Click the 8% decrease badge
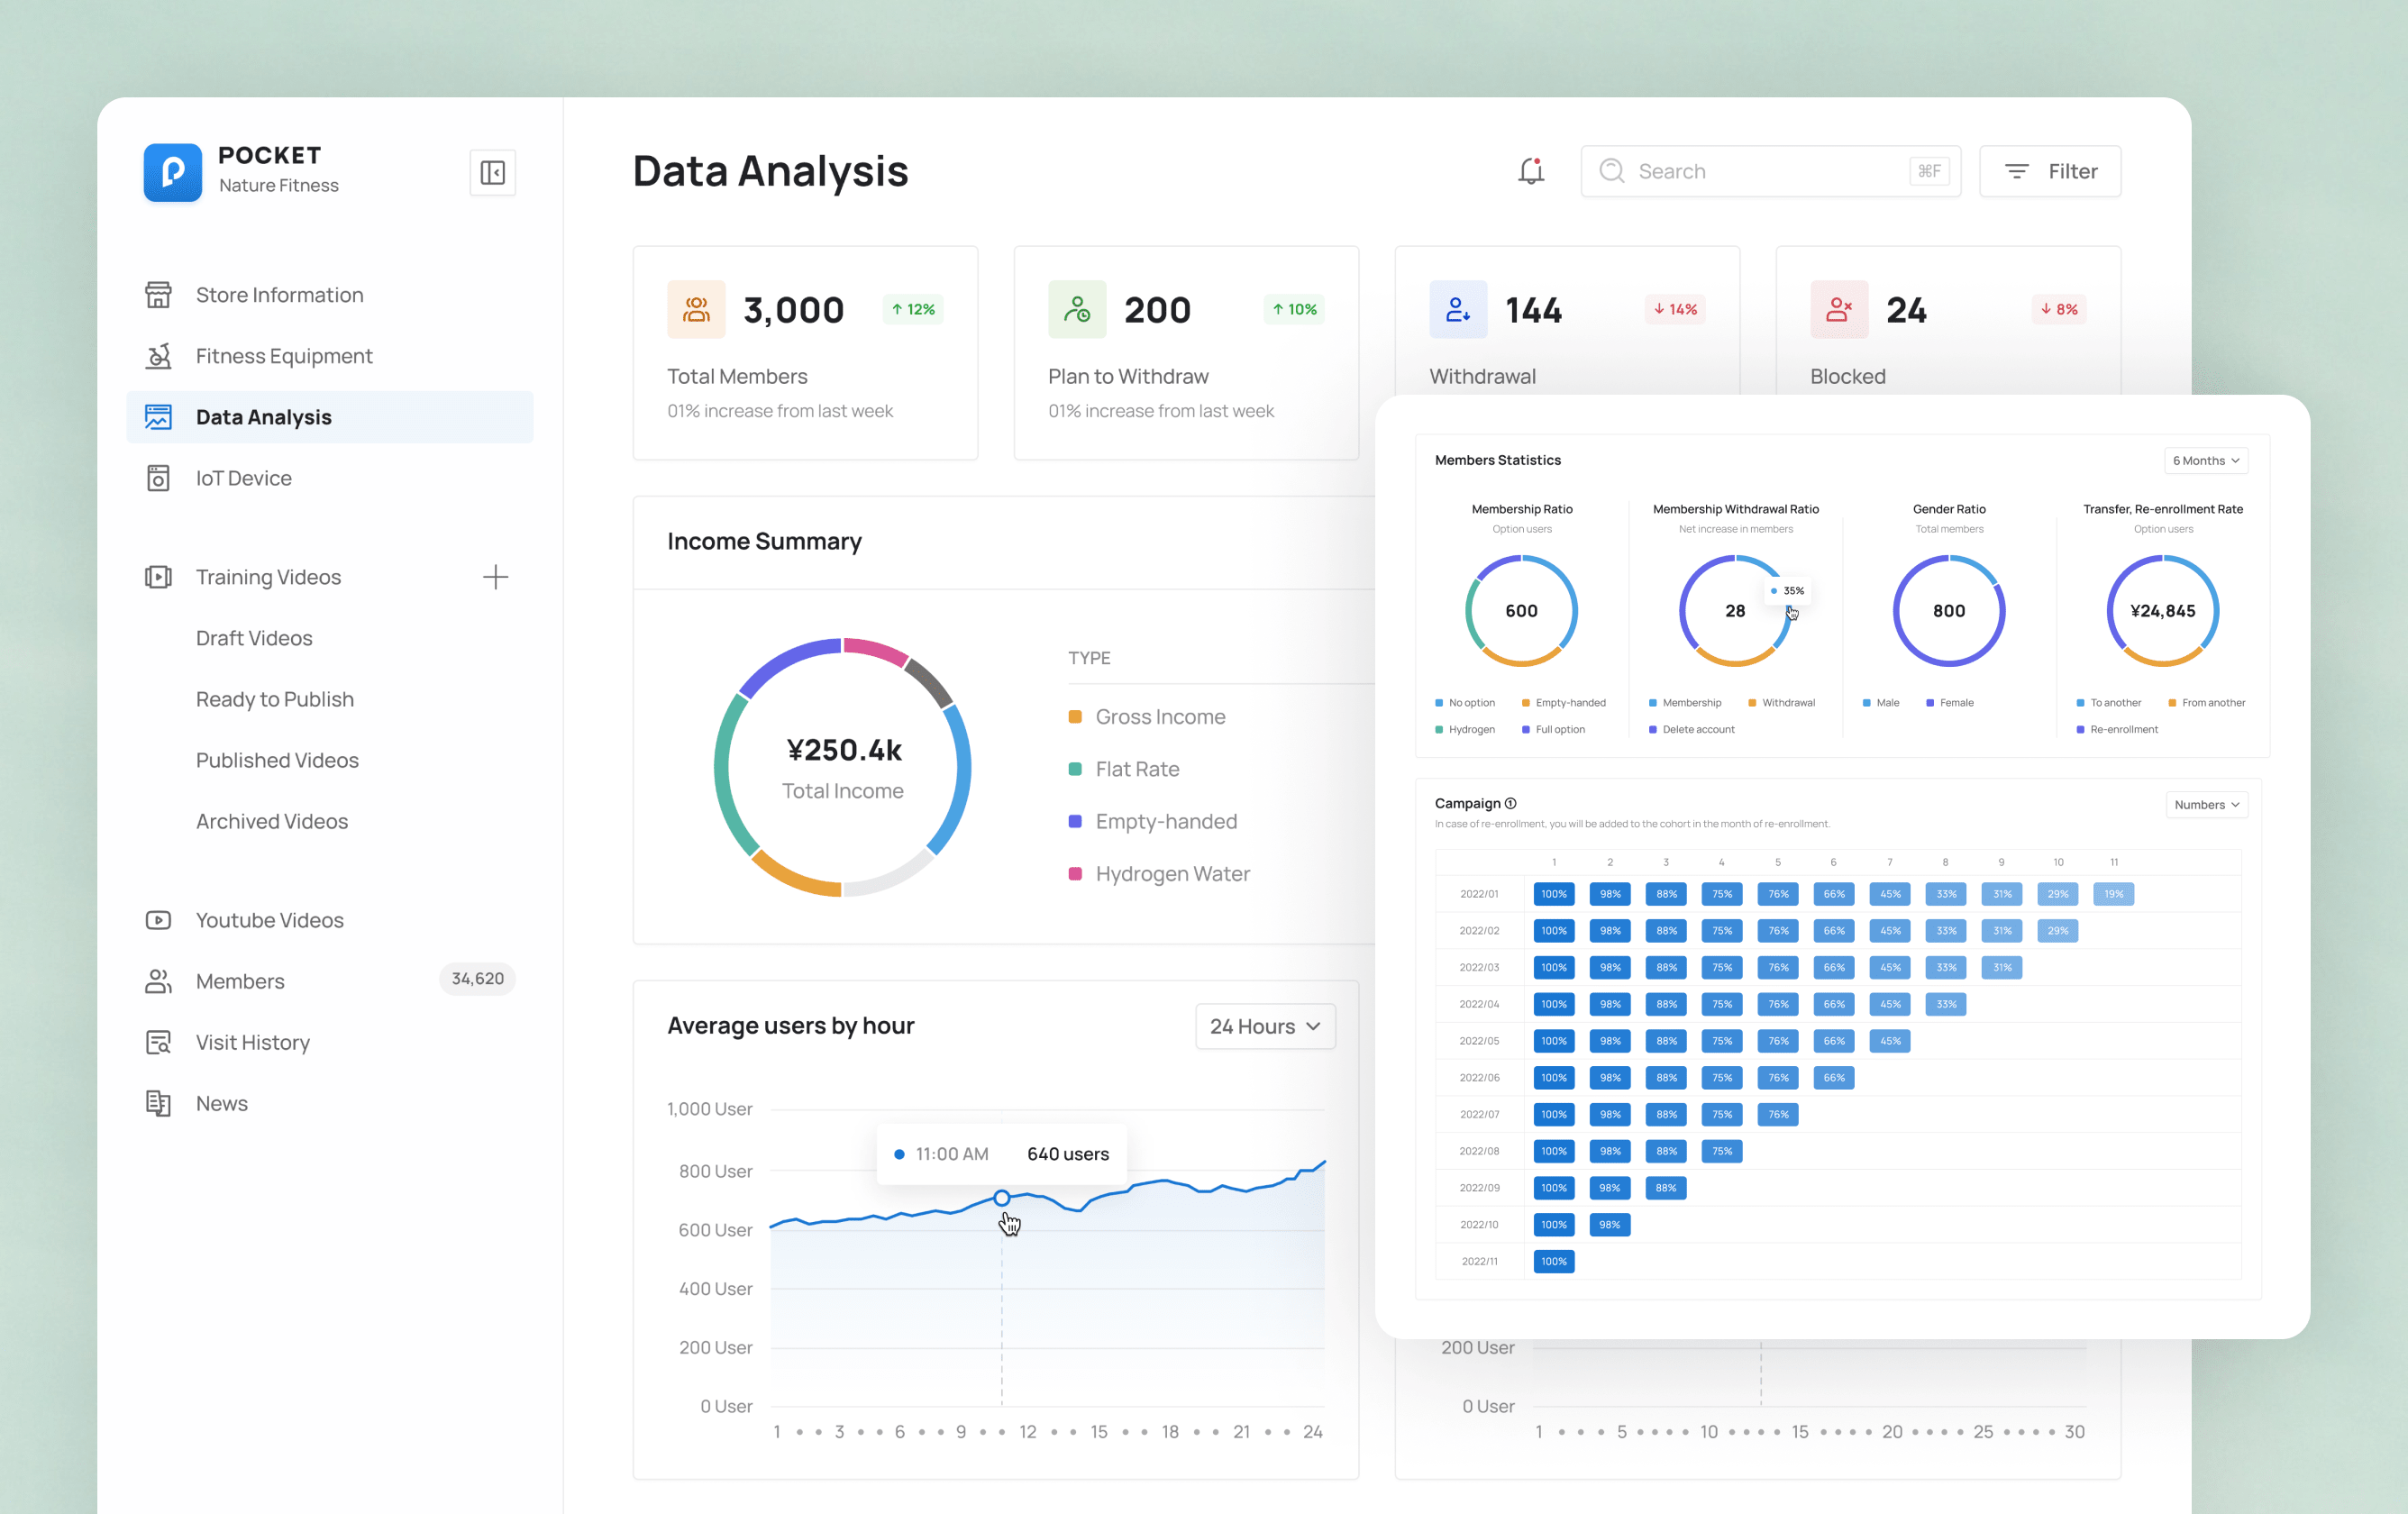The height and width of the screenshot is (1514, 2408). (x=2059, y=309)
